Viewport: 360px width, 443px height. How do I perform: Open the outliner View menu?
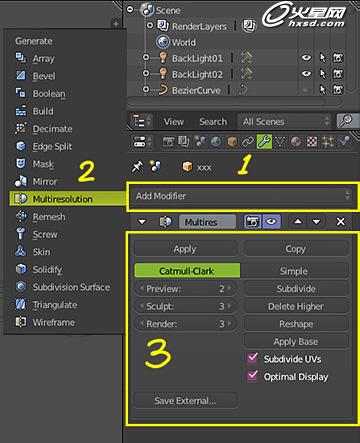[174, 122]
